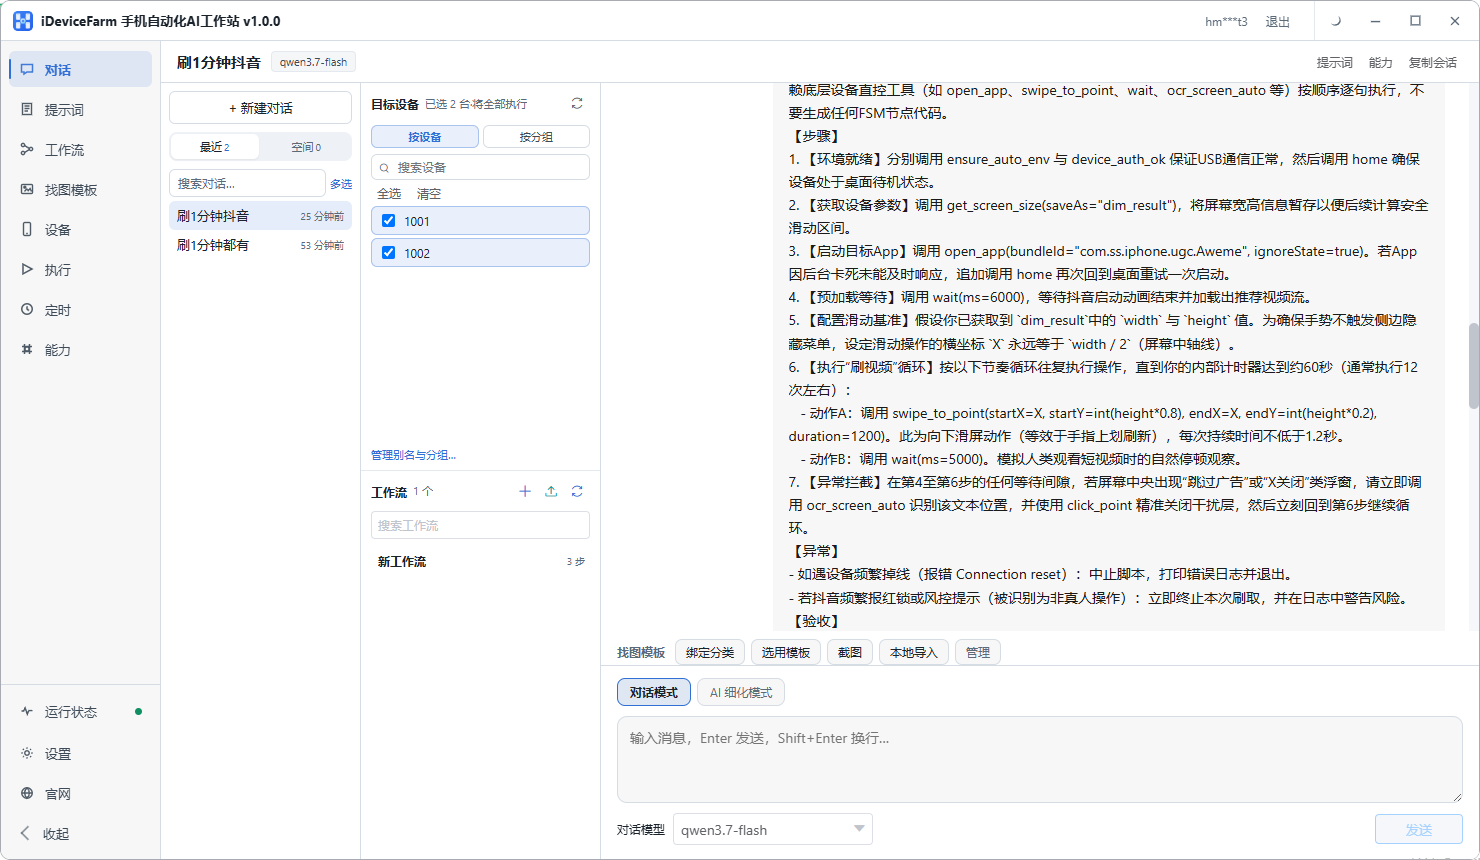
Task: Focus the 搜索工作流 input field
Action: [x=480, y=525]
